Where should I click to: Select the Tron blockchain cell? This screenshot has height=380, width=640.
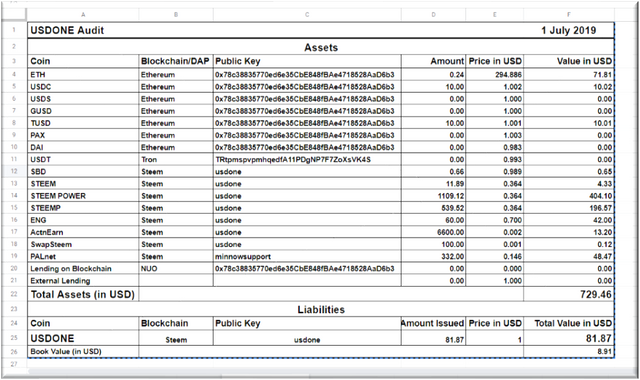tap(176, 160)
